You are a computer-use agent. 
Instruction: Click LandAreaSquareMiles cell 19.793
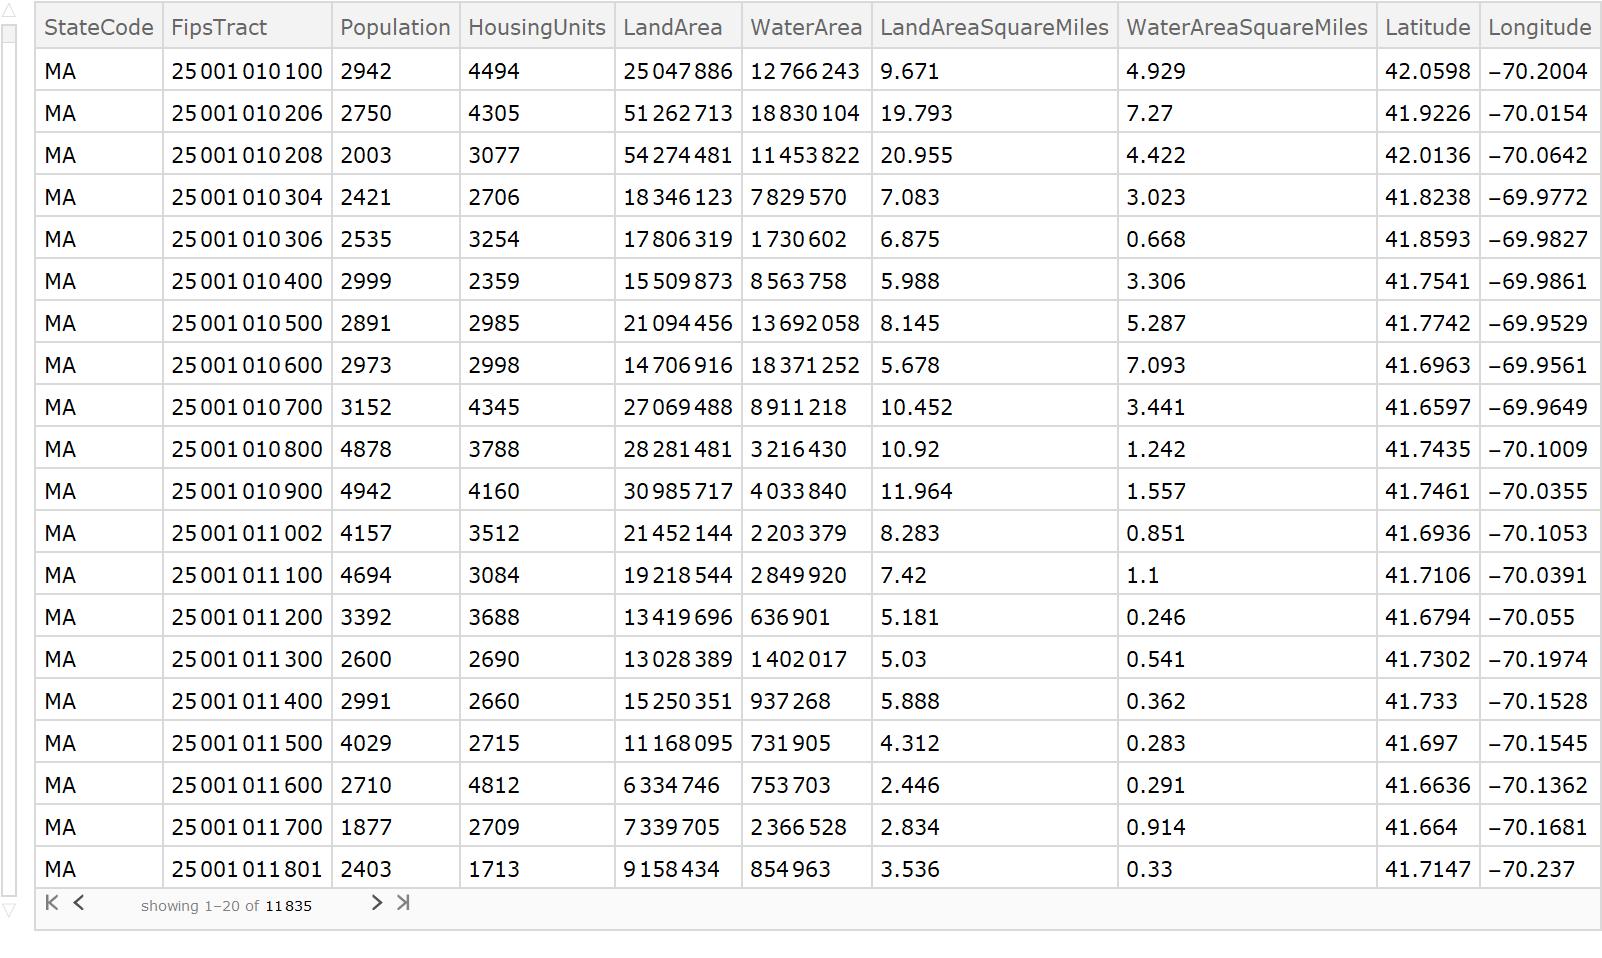click(994, 113)
